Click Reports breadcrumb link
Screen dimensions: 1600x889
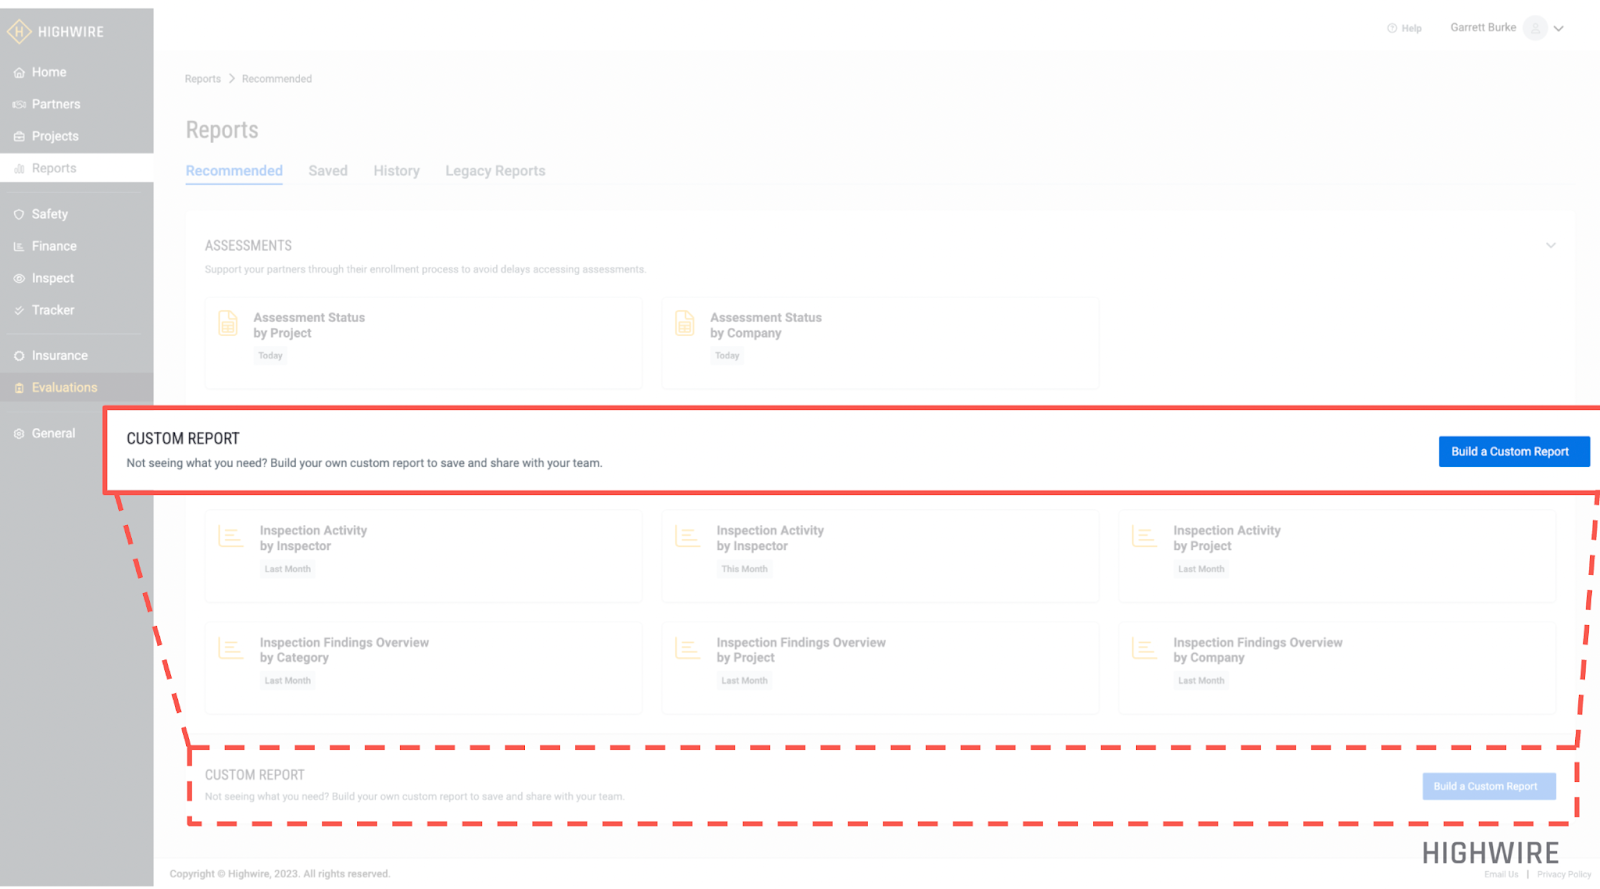pos(203,79)
